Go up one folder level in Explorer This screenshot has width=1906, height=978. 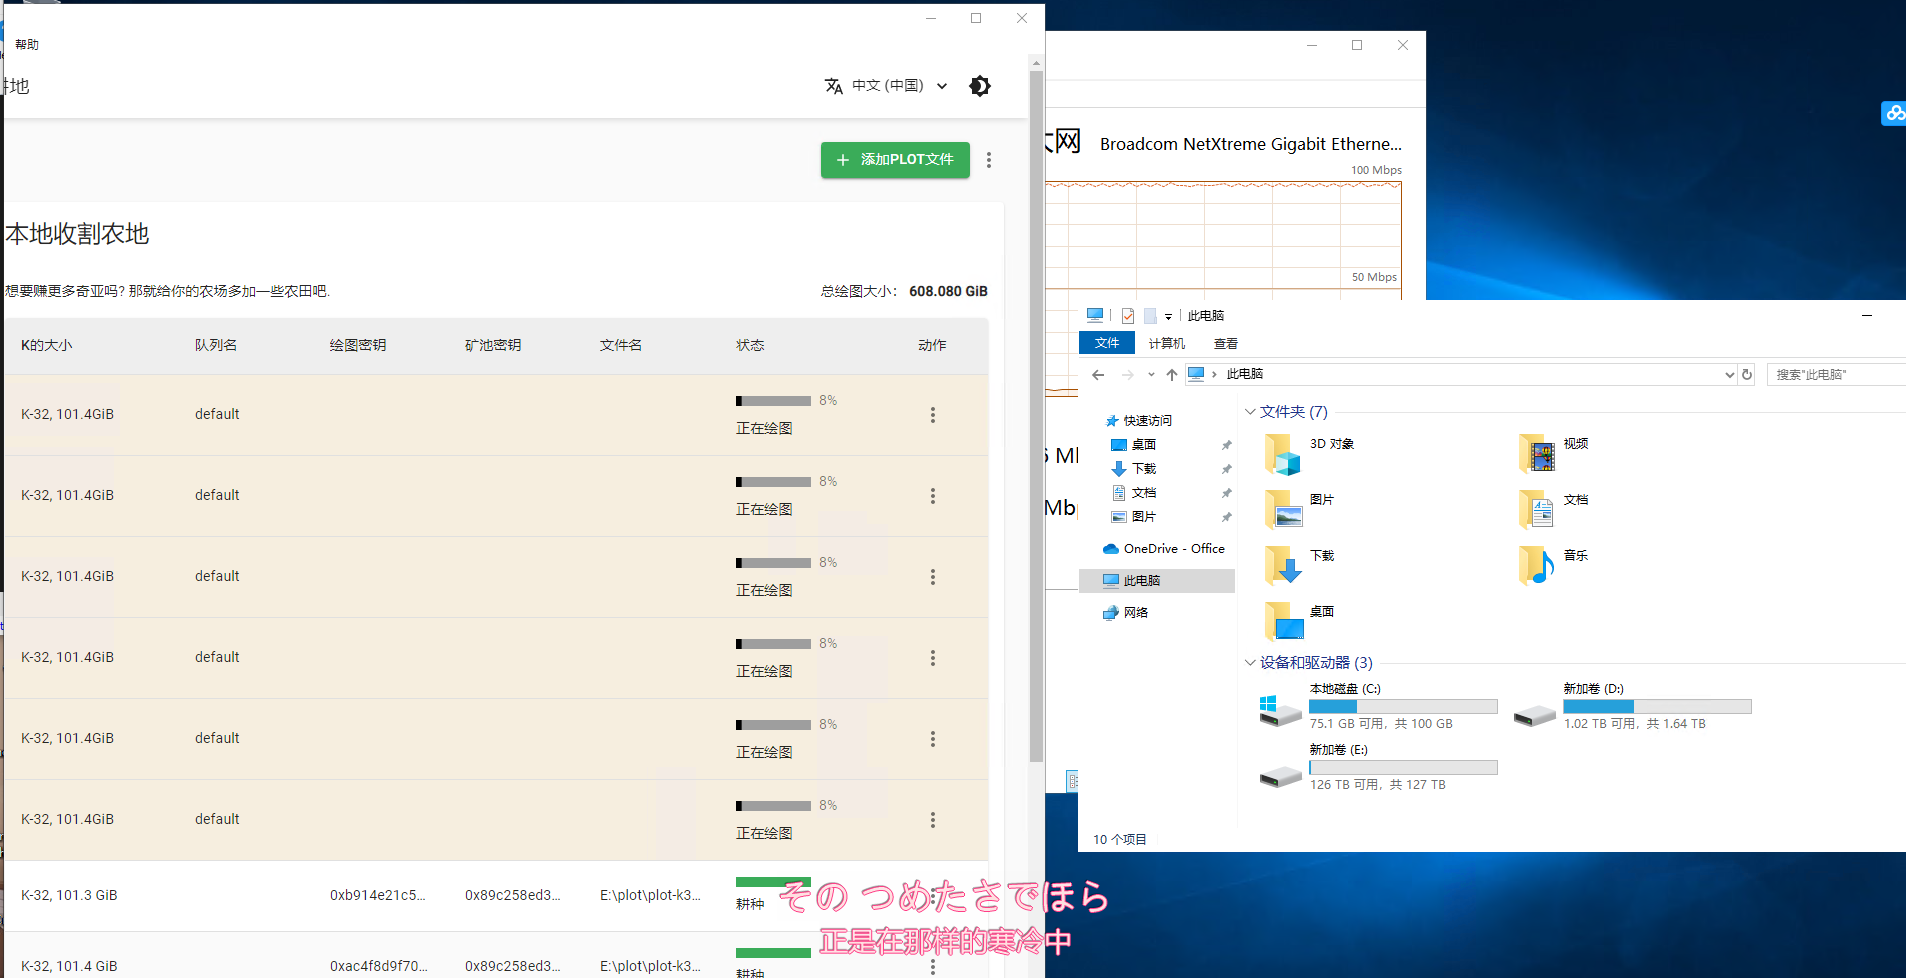click(x=1171, y=375)
